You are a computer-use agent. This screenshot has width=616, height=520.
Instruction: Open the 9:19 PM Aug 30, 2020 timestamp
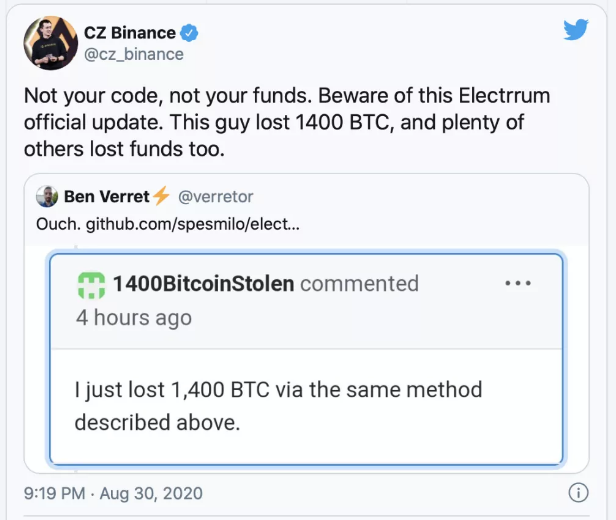[x=112, y=492]
